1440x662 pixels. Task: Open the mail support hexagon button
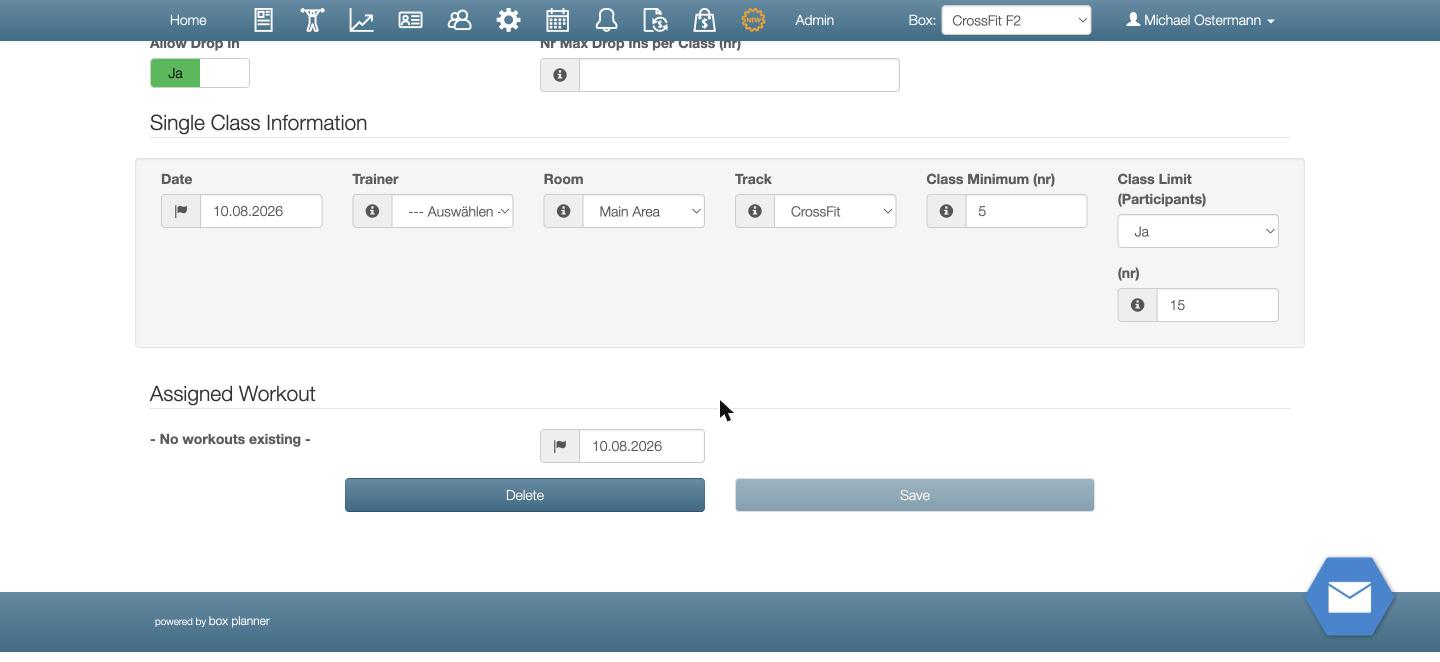pos(1350,597)
